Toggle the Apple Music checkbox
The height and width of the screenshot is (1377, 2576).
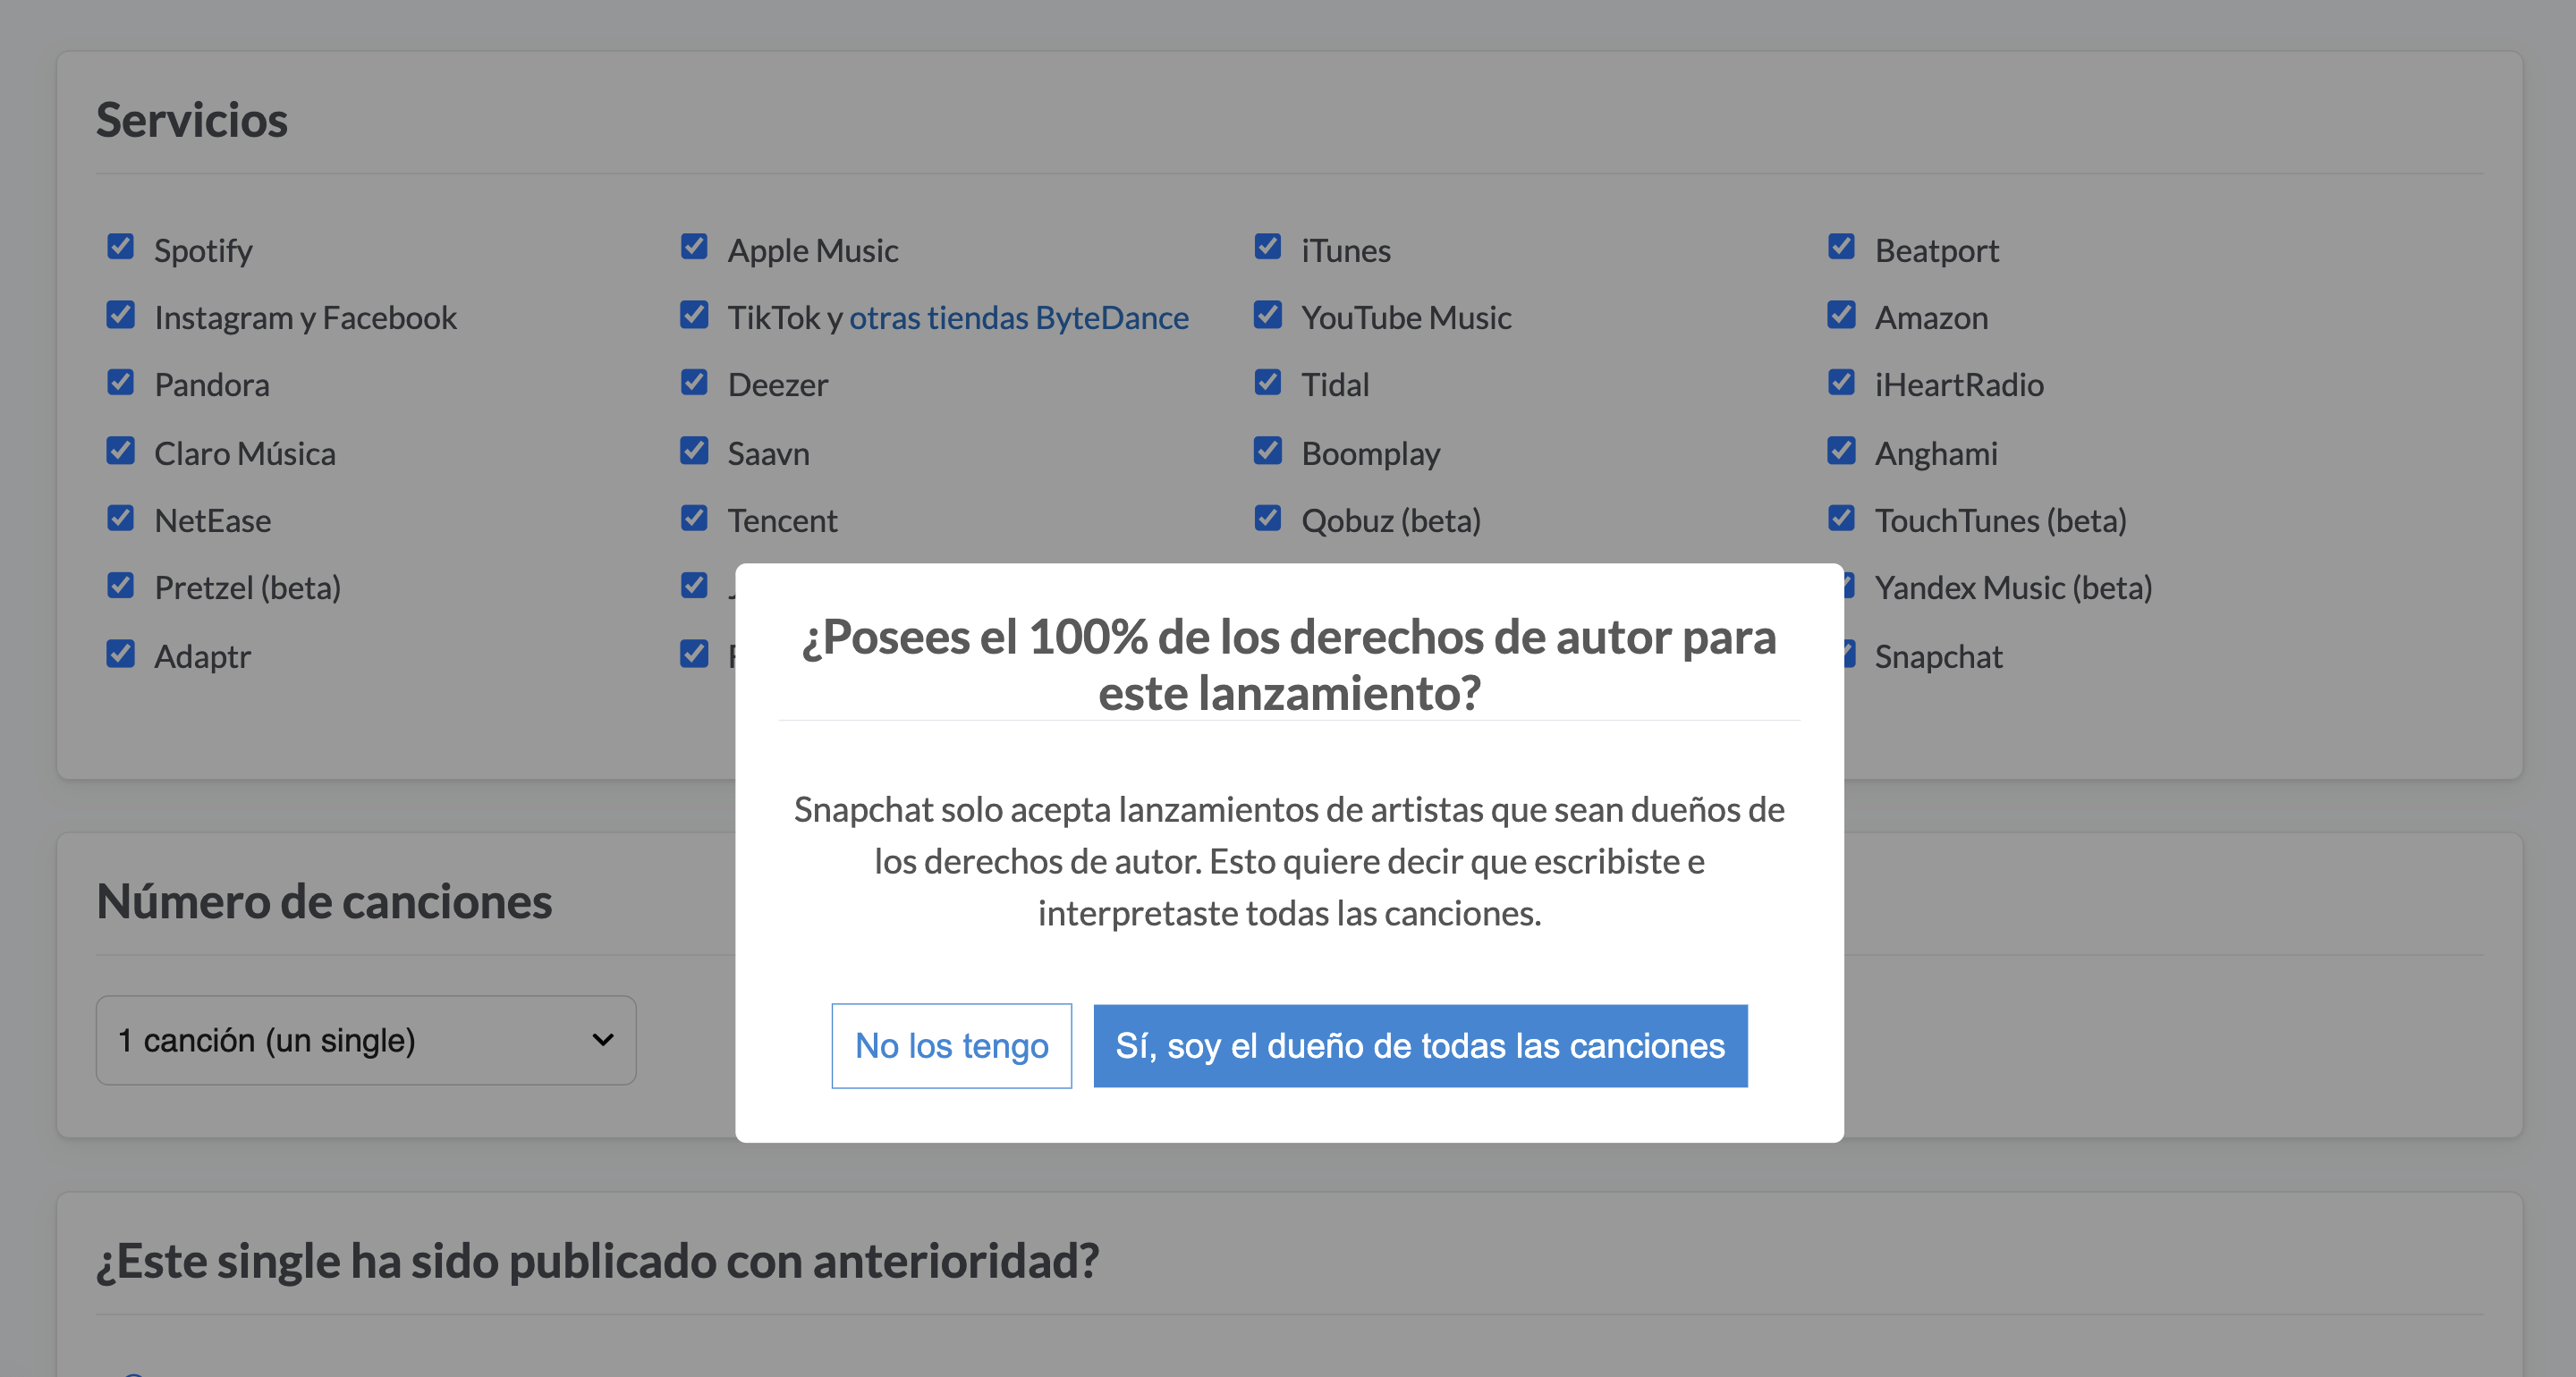(x=694, y=246)
